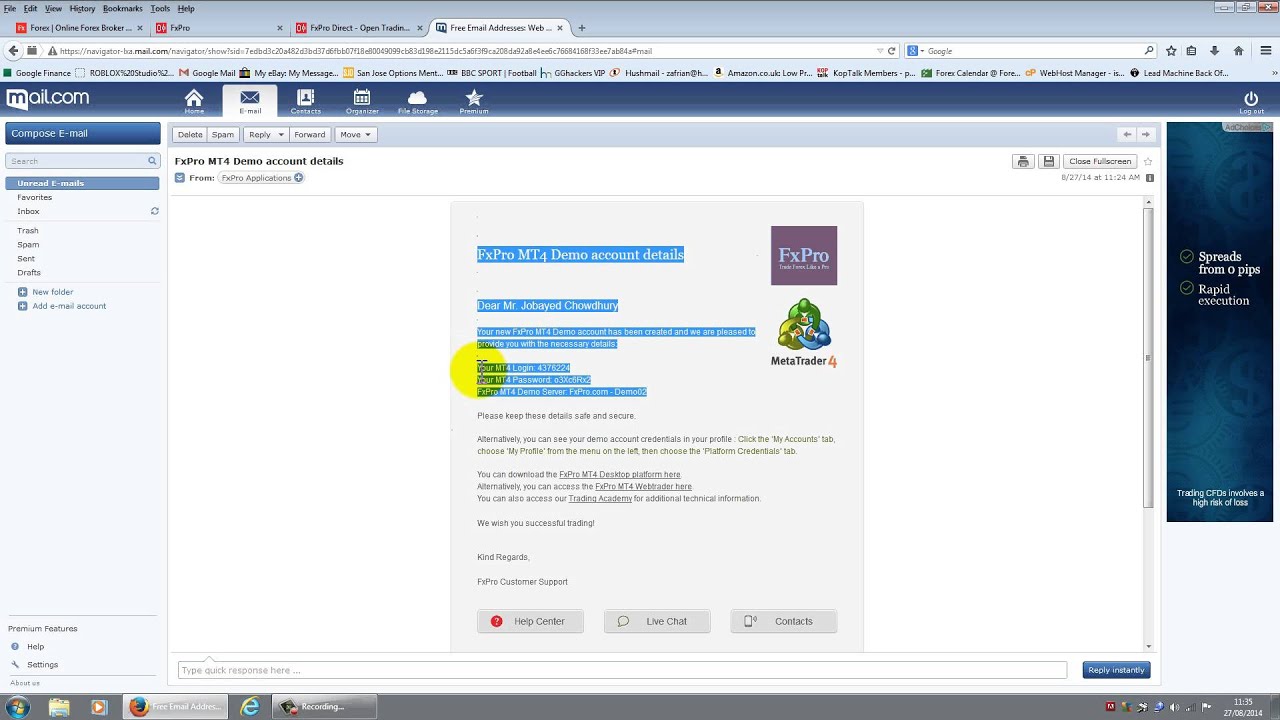Click the Live Chat button in email
The width and height of the screenshot is (1280, 720).
coord(657,621)
